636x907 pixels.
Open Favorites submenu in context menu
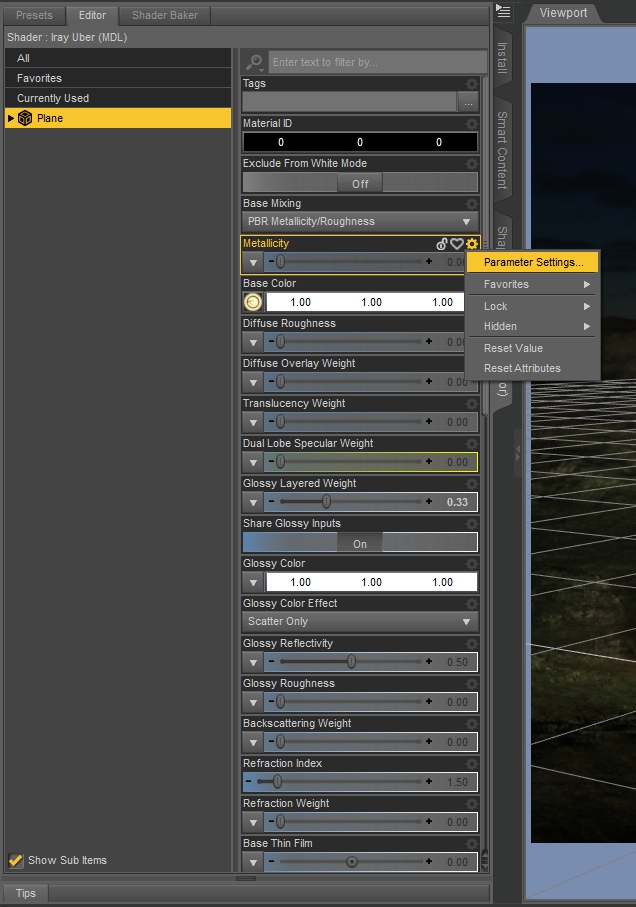[533, 284]
